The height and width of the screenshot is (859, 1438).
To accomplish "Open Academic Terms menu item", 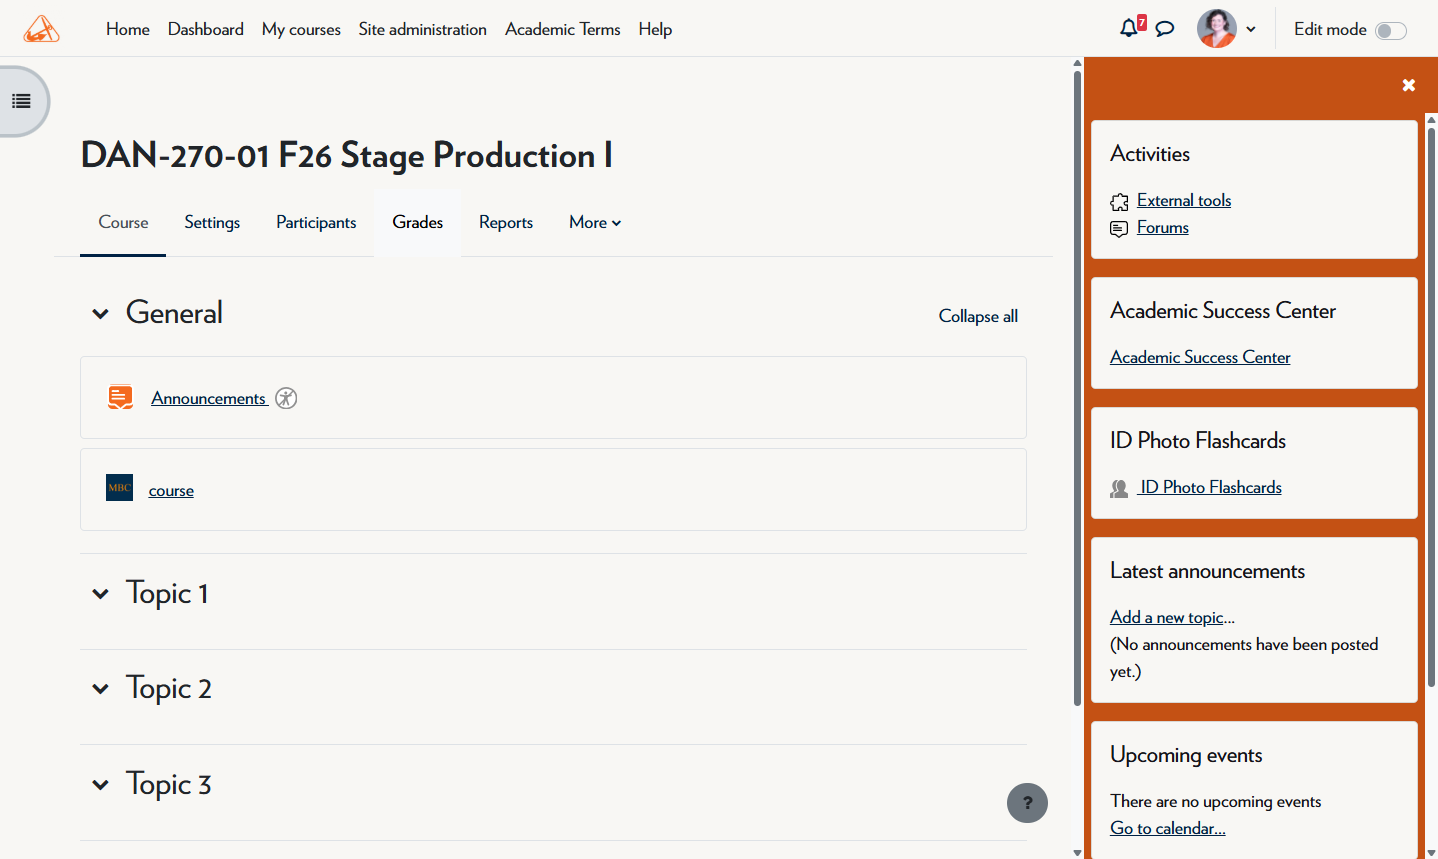I will pyautogui.click(x=563, y=29).
